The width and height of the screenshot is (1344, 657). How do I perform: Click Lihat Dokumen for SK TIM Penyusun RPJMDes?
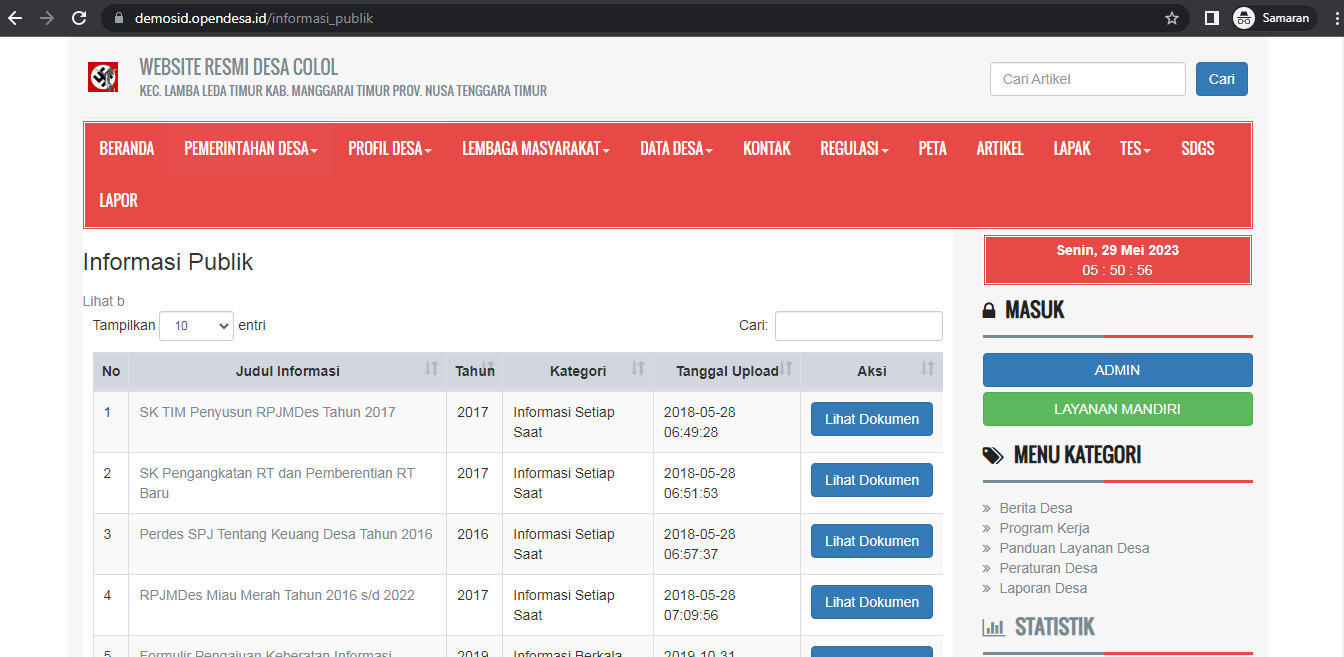[871, 418]
